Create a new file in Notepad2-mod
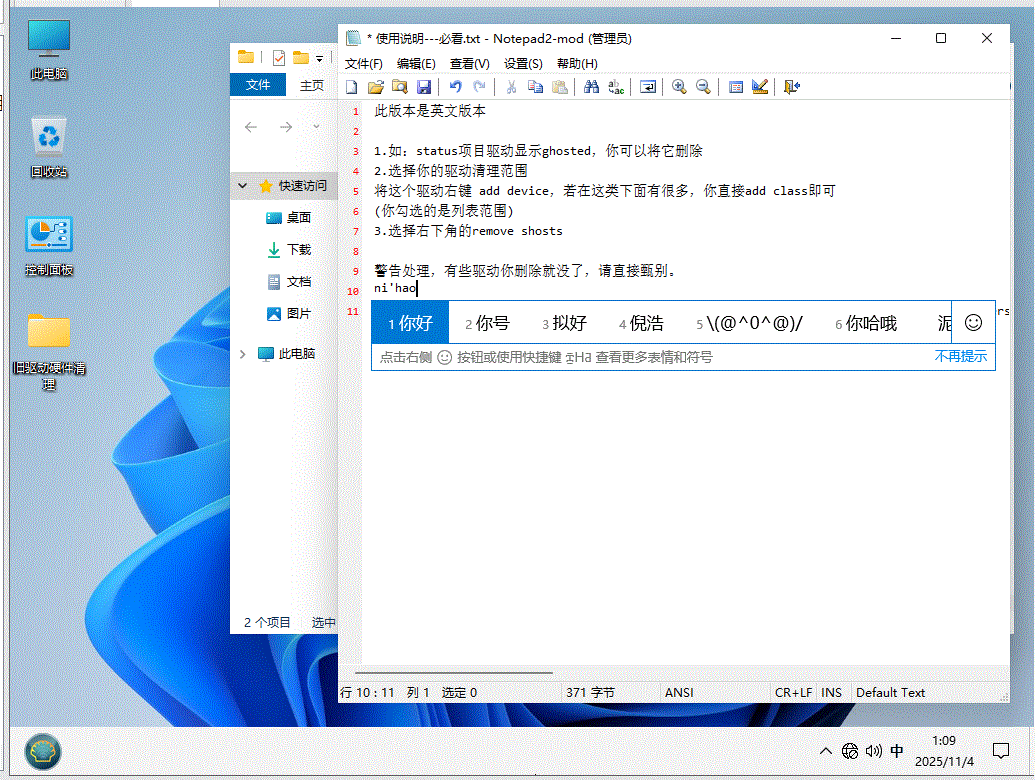The width and height of the screenshot is (1035, 780). pyautogui.click(x=351, y=87)
